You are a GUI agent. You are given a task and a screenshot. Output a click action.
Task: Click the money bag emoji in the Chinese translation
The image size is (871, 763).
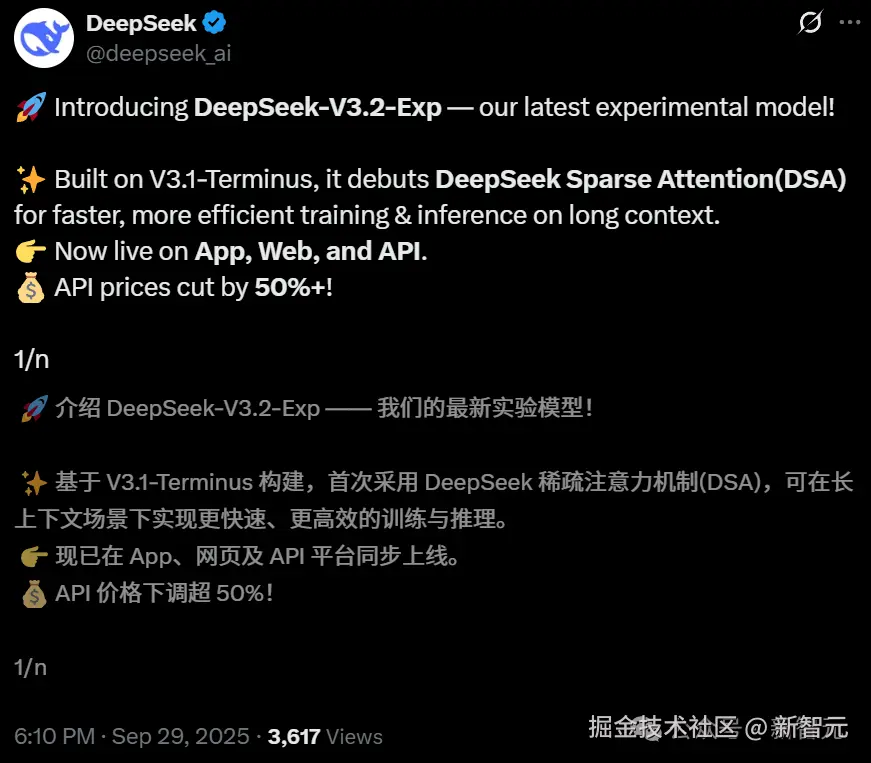coord(34,593)
